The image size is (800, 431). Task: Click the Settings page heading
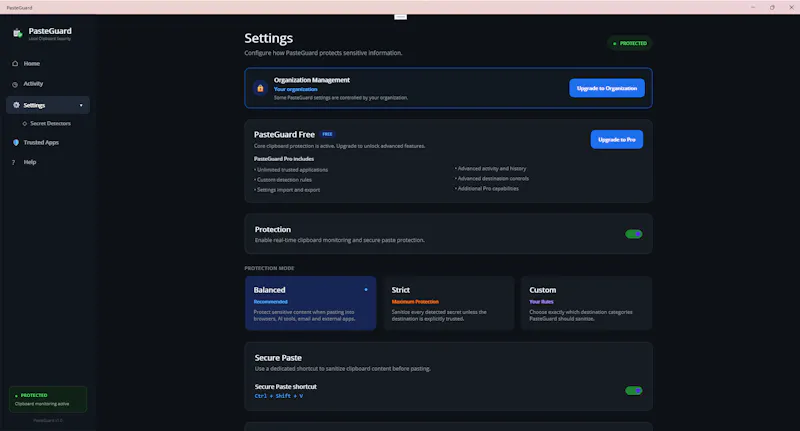[268, 38]
